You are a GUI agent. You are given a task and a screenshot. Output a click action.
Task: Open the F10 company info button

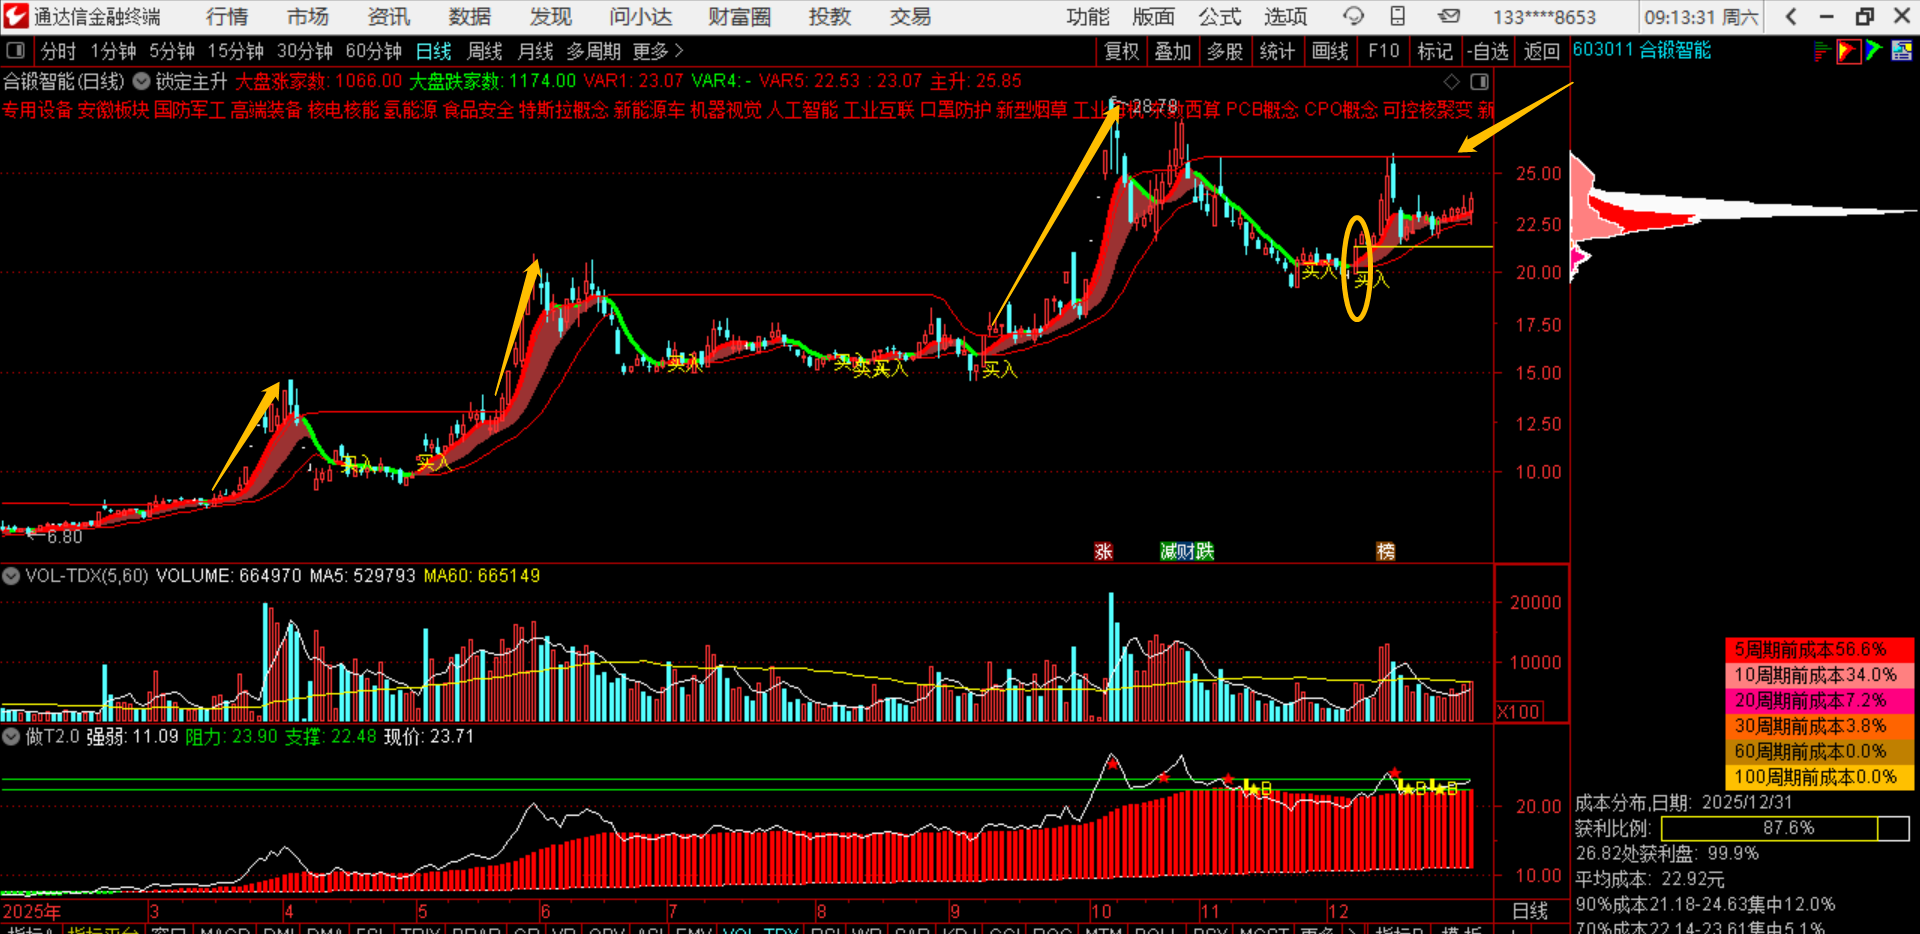(x=1384, y=51)
